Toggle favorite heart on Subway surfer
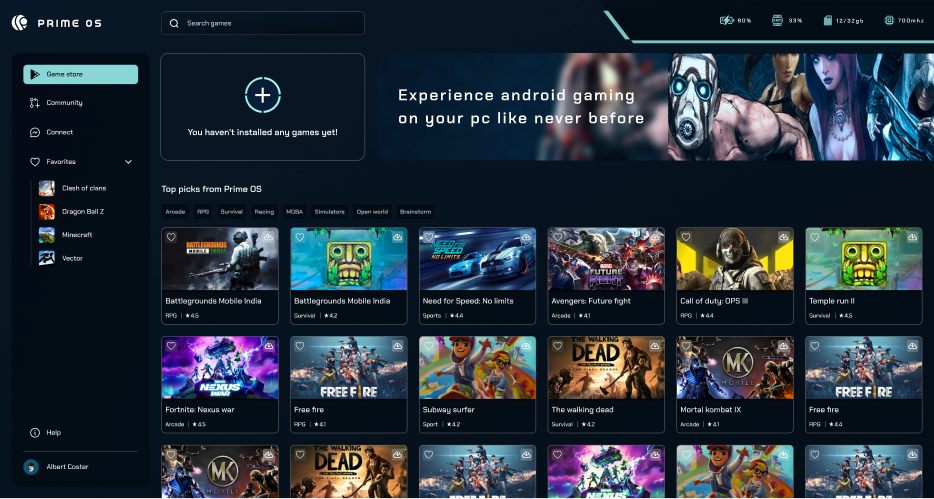The height and width of the screenshot is (499, 934). pos(428,346)
